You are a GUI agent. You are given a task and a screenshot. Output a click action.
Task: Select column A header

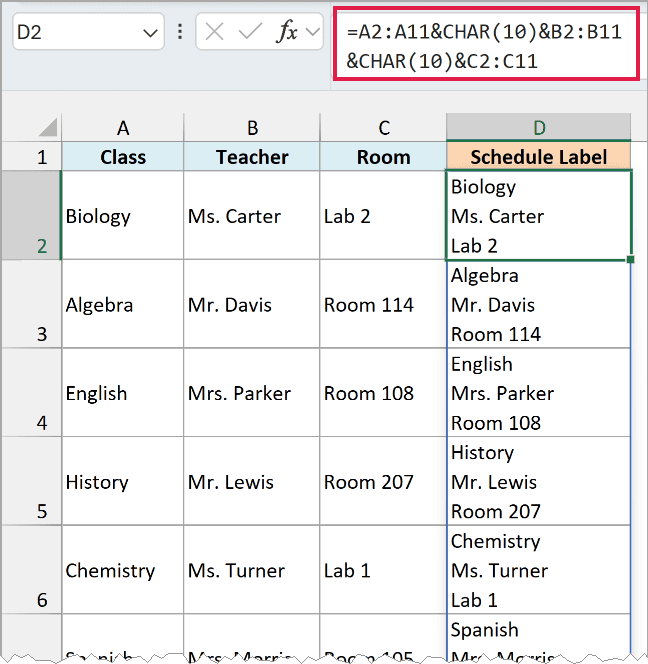[123, 128]
